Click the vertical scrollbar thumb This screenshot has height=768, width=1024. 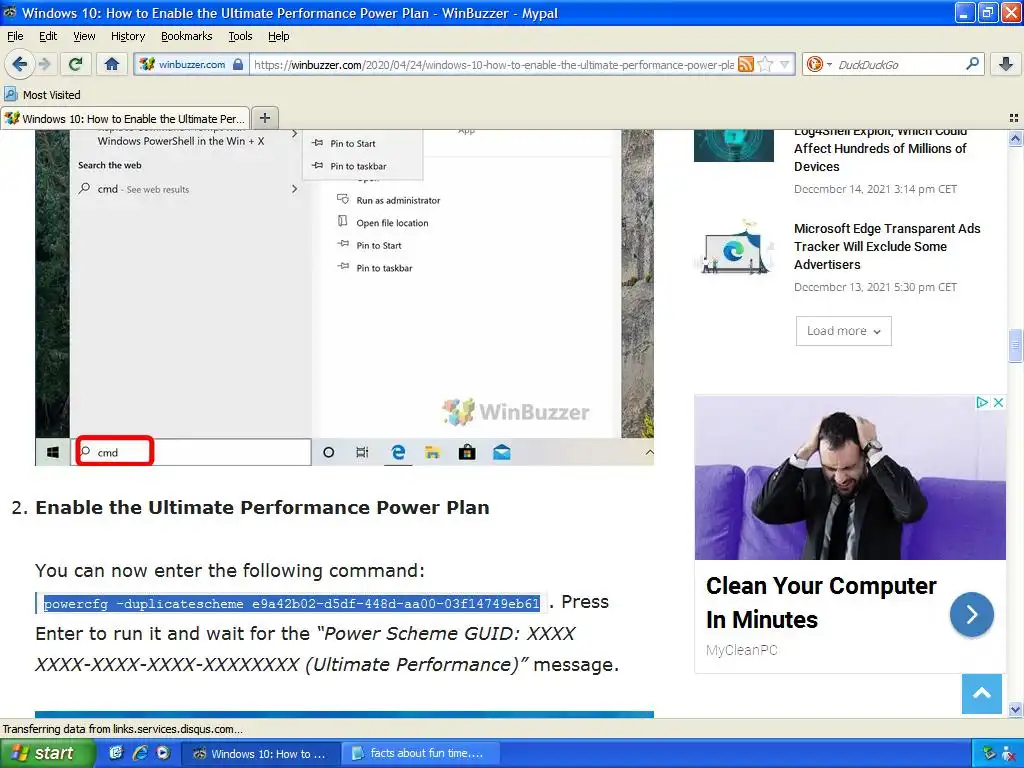(1015, 345)
